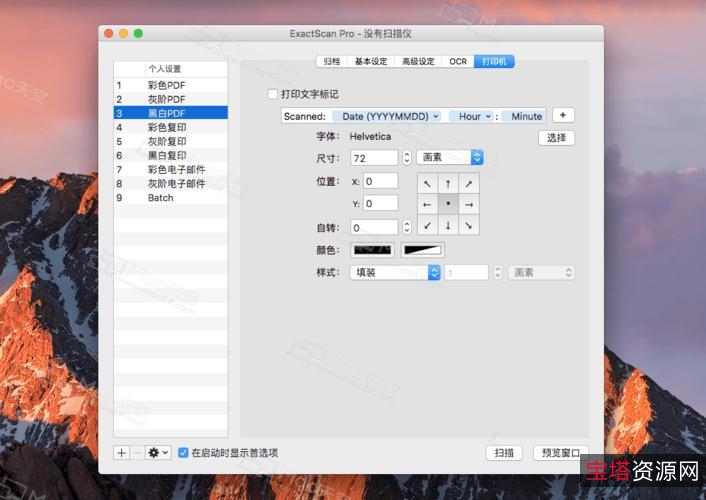
Task: Click the up-left arrow position button
Action: point(427,183)
